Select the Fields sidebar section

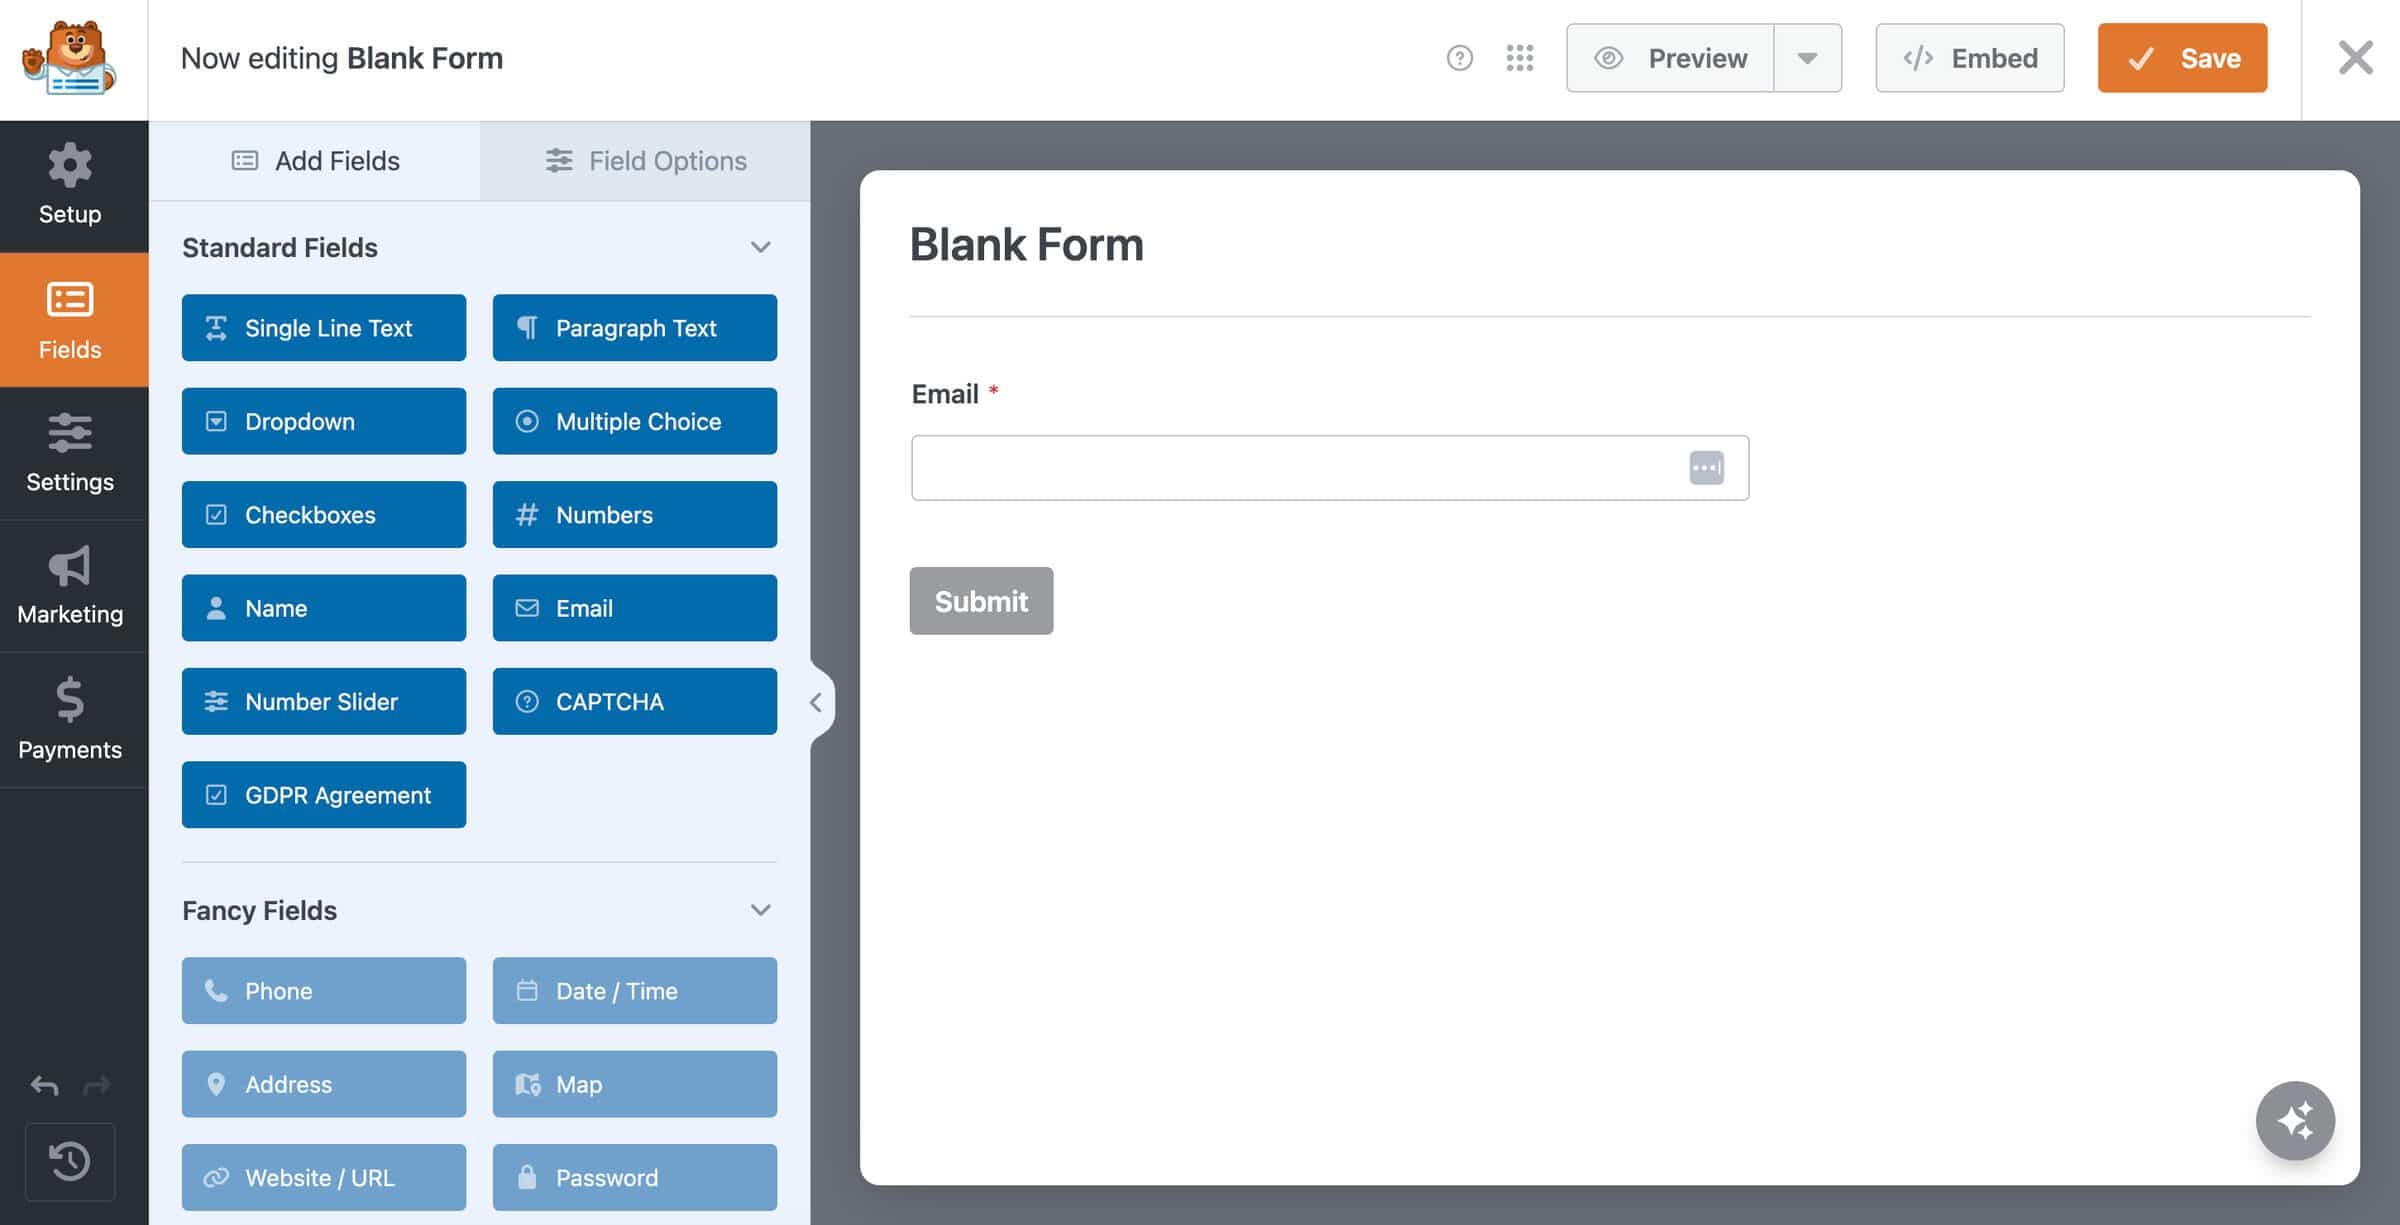(x=74, y=320)
